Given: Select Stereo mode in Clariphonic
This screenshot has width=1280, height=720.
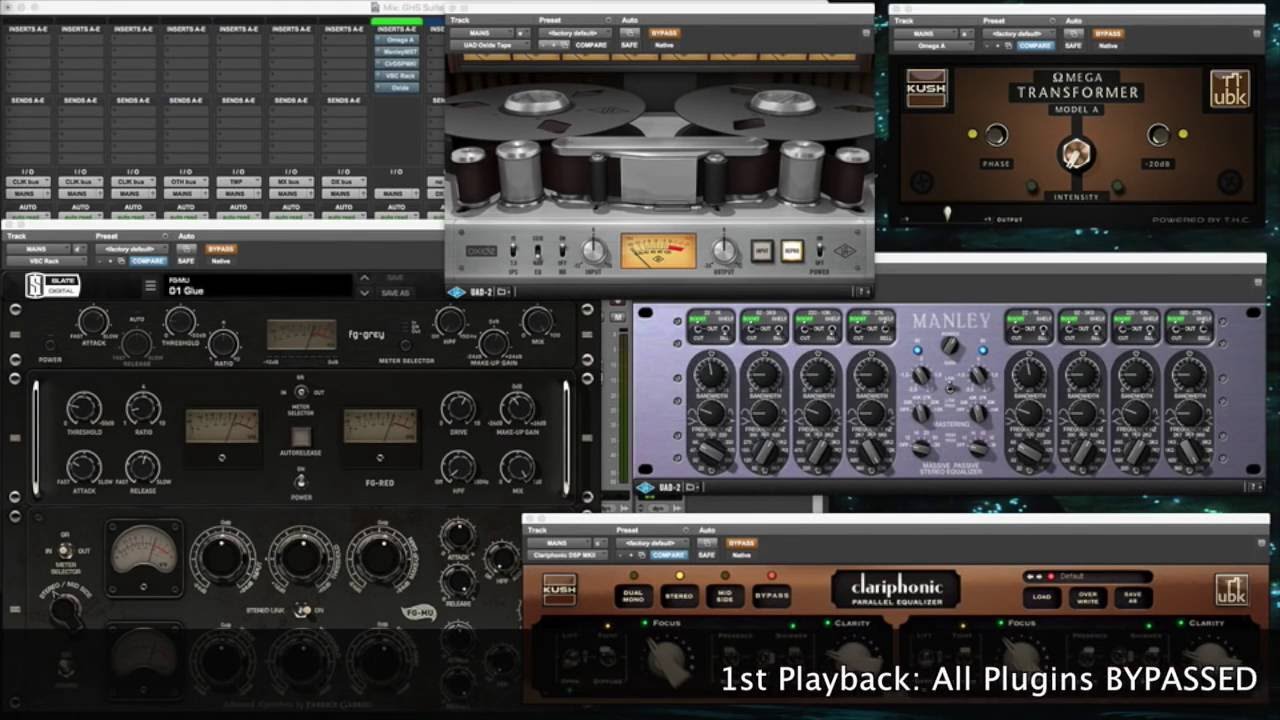Looking at the screenshot, I should coord(679,595).
